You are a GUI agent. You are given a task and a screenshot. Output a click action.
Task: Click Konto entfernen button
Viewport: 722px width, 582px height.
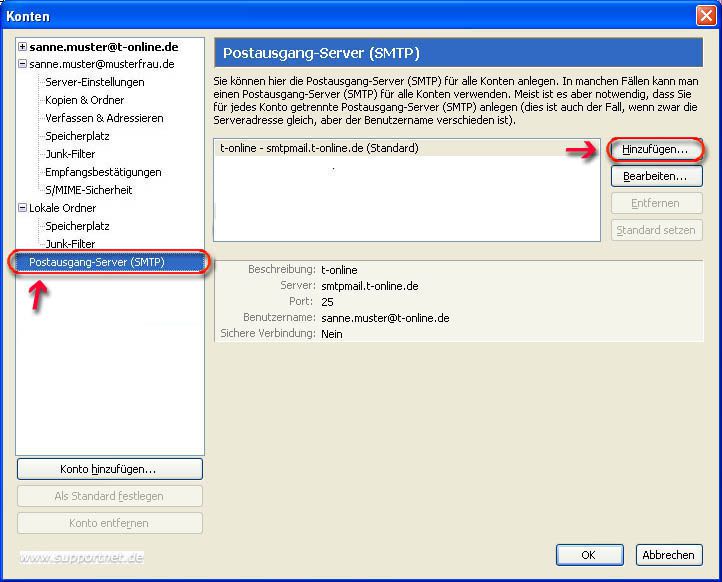click(x=110, y=523)
